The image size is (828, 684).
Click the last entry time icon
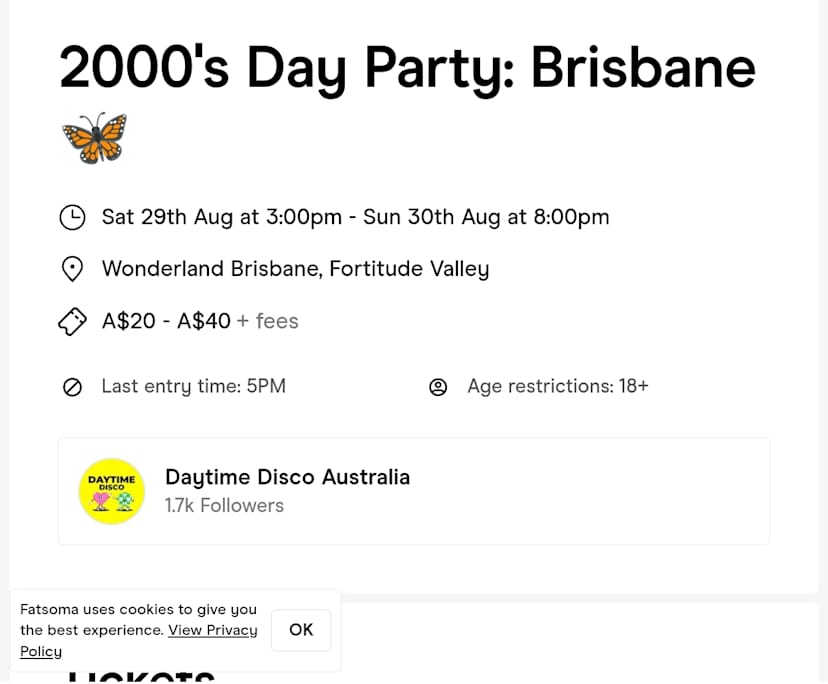(x=72, y=387)
